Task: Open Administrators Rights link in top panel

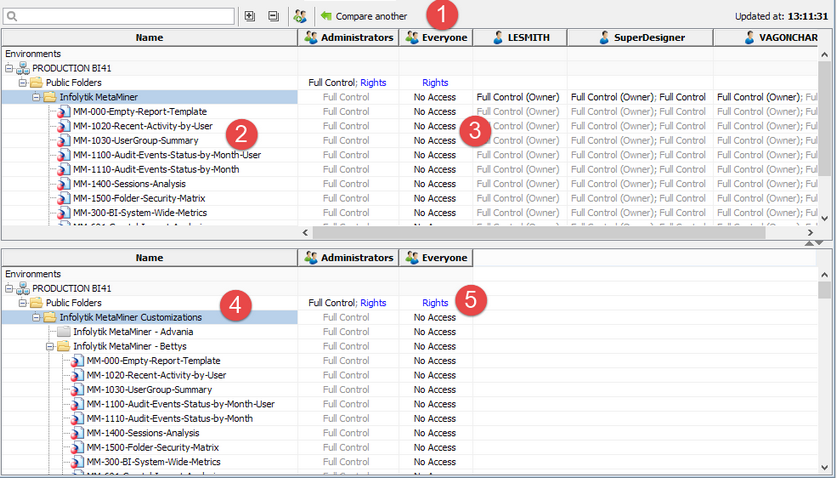Action: pos(373,83)
